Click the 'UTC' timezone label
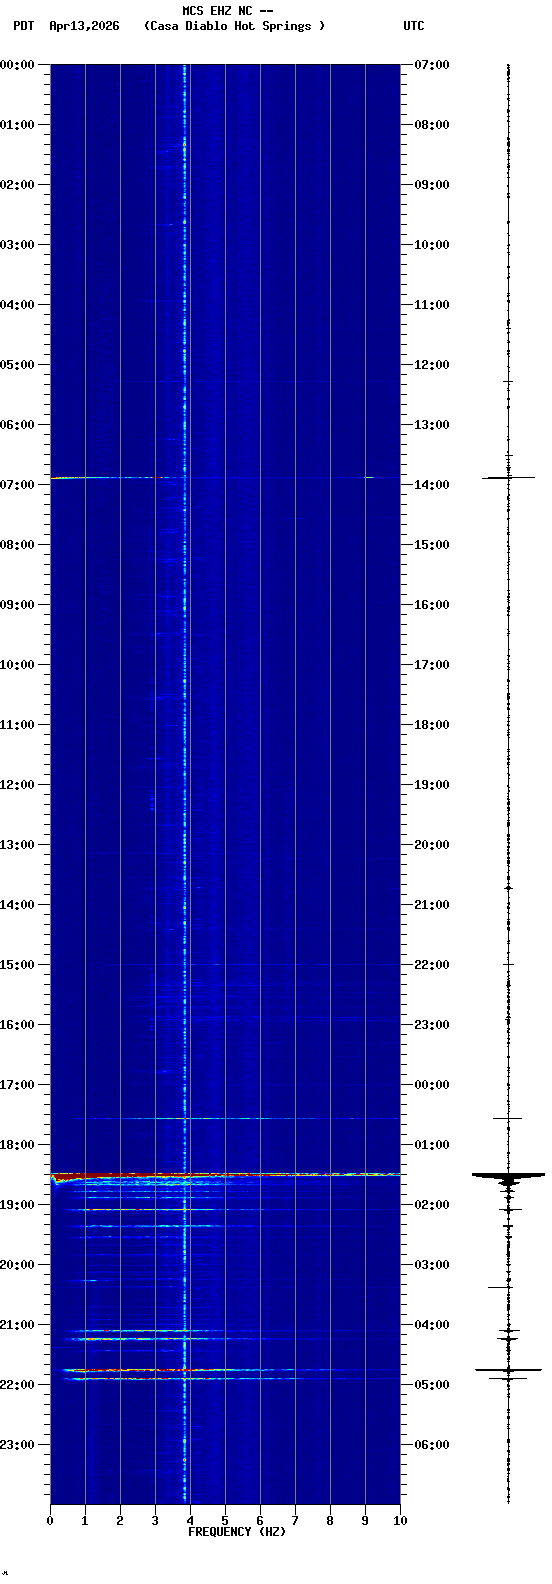The width and height of the screenshot is (552, 1584). pyautogui.click(x=414, y=26)
